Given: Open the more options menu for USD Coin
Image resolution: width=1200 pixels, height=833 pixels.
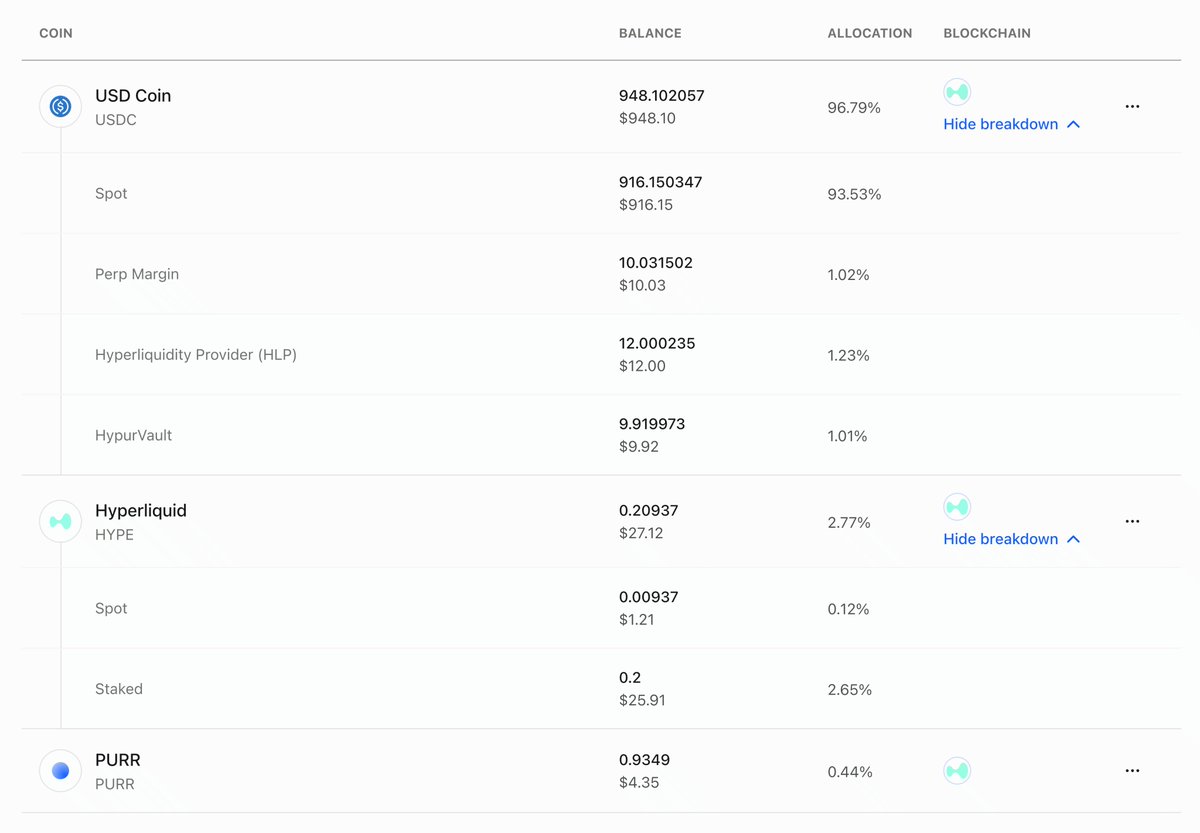Looking at the screenshot, I should [1132, 106].
